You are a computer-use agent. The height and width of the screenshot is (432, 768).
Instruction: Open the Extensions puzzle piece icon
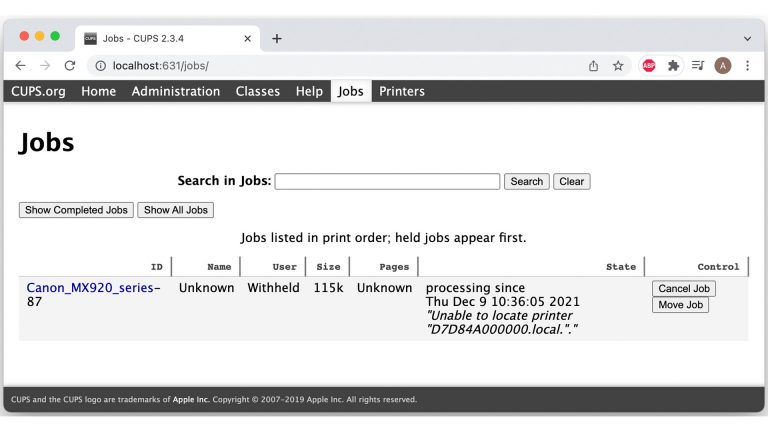pyautogui.click(x=673, y=65)
